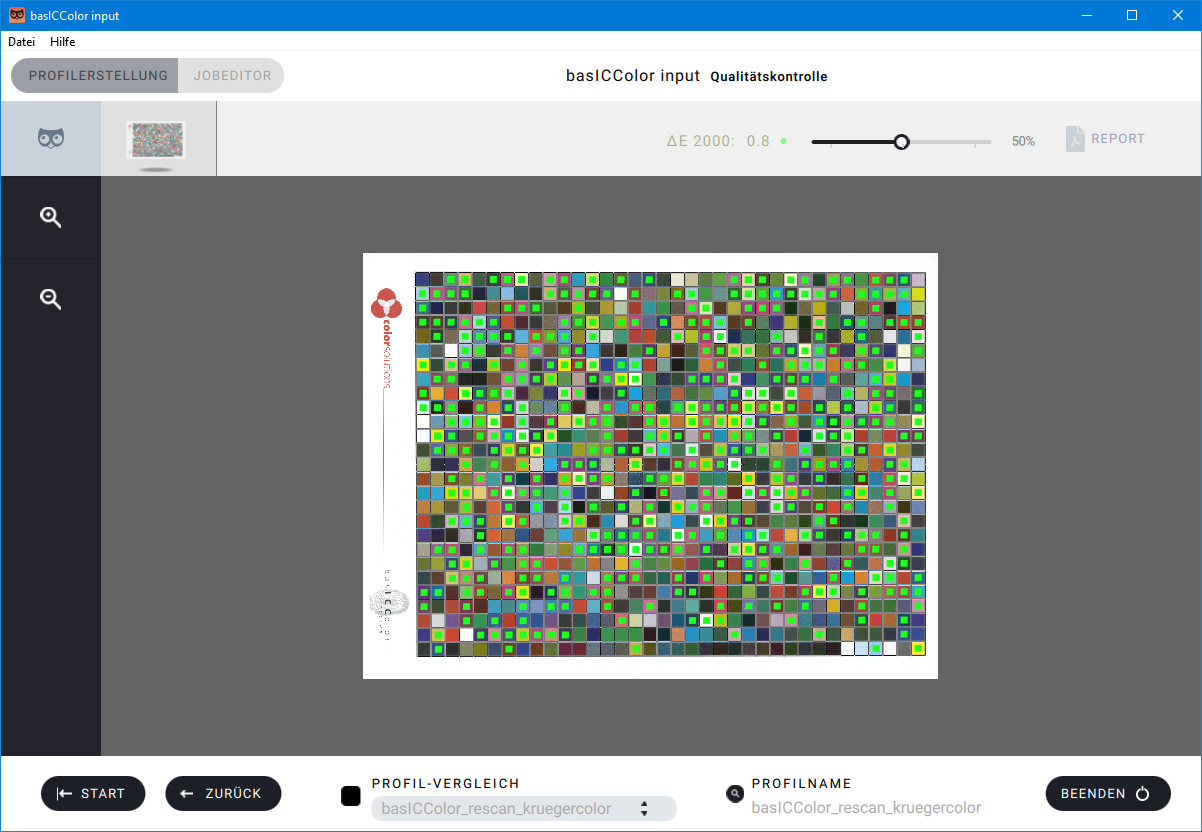Click the black Profil-Vergleich color swatch
1202x832 pixels.
(x=351, y=796)
